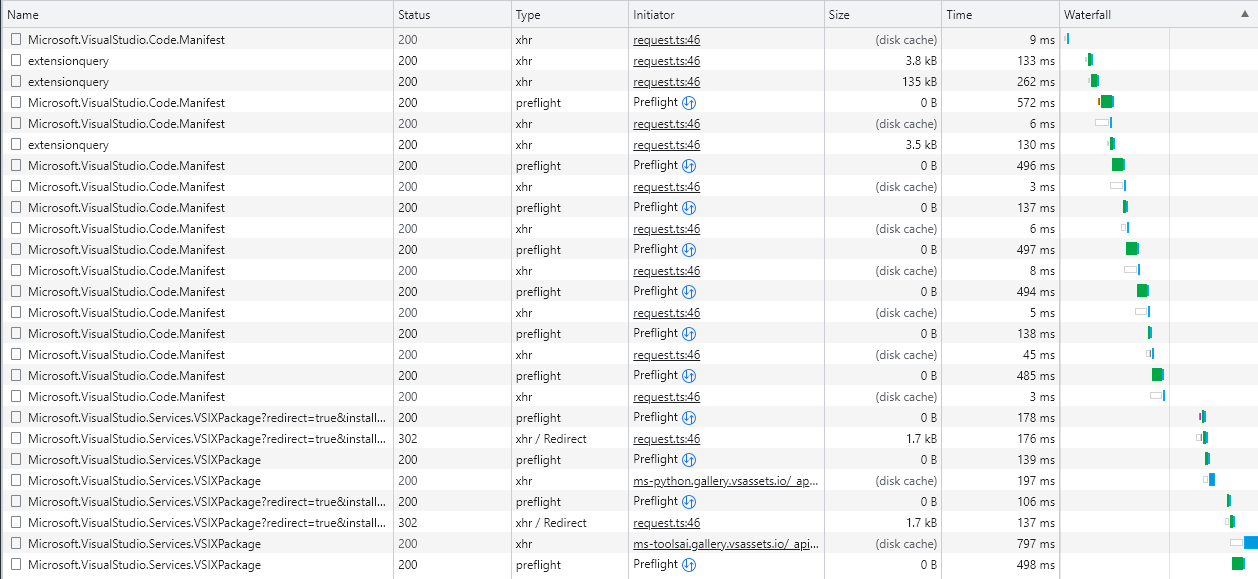Click the Preflight icon on the 178 ms VSIXPackage row
This screenshot has height=579, width=1258.
click(x=689, y=417)
